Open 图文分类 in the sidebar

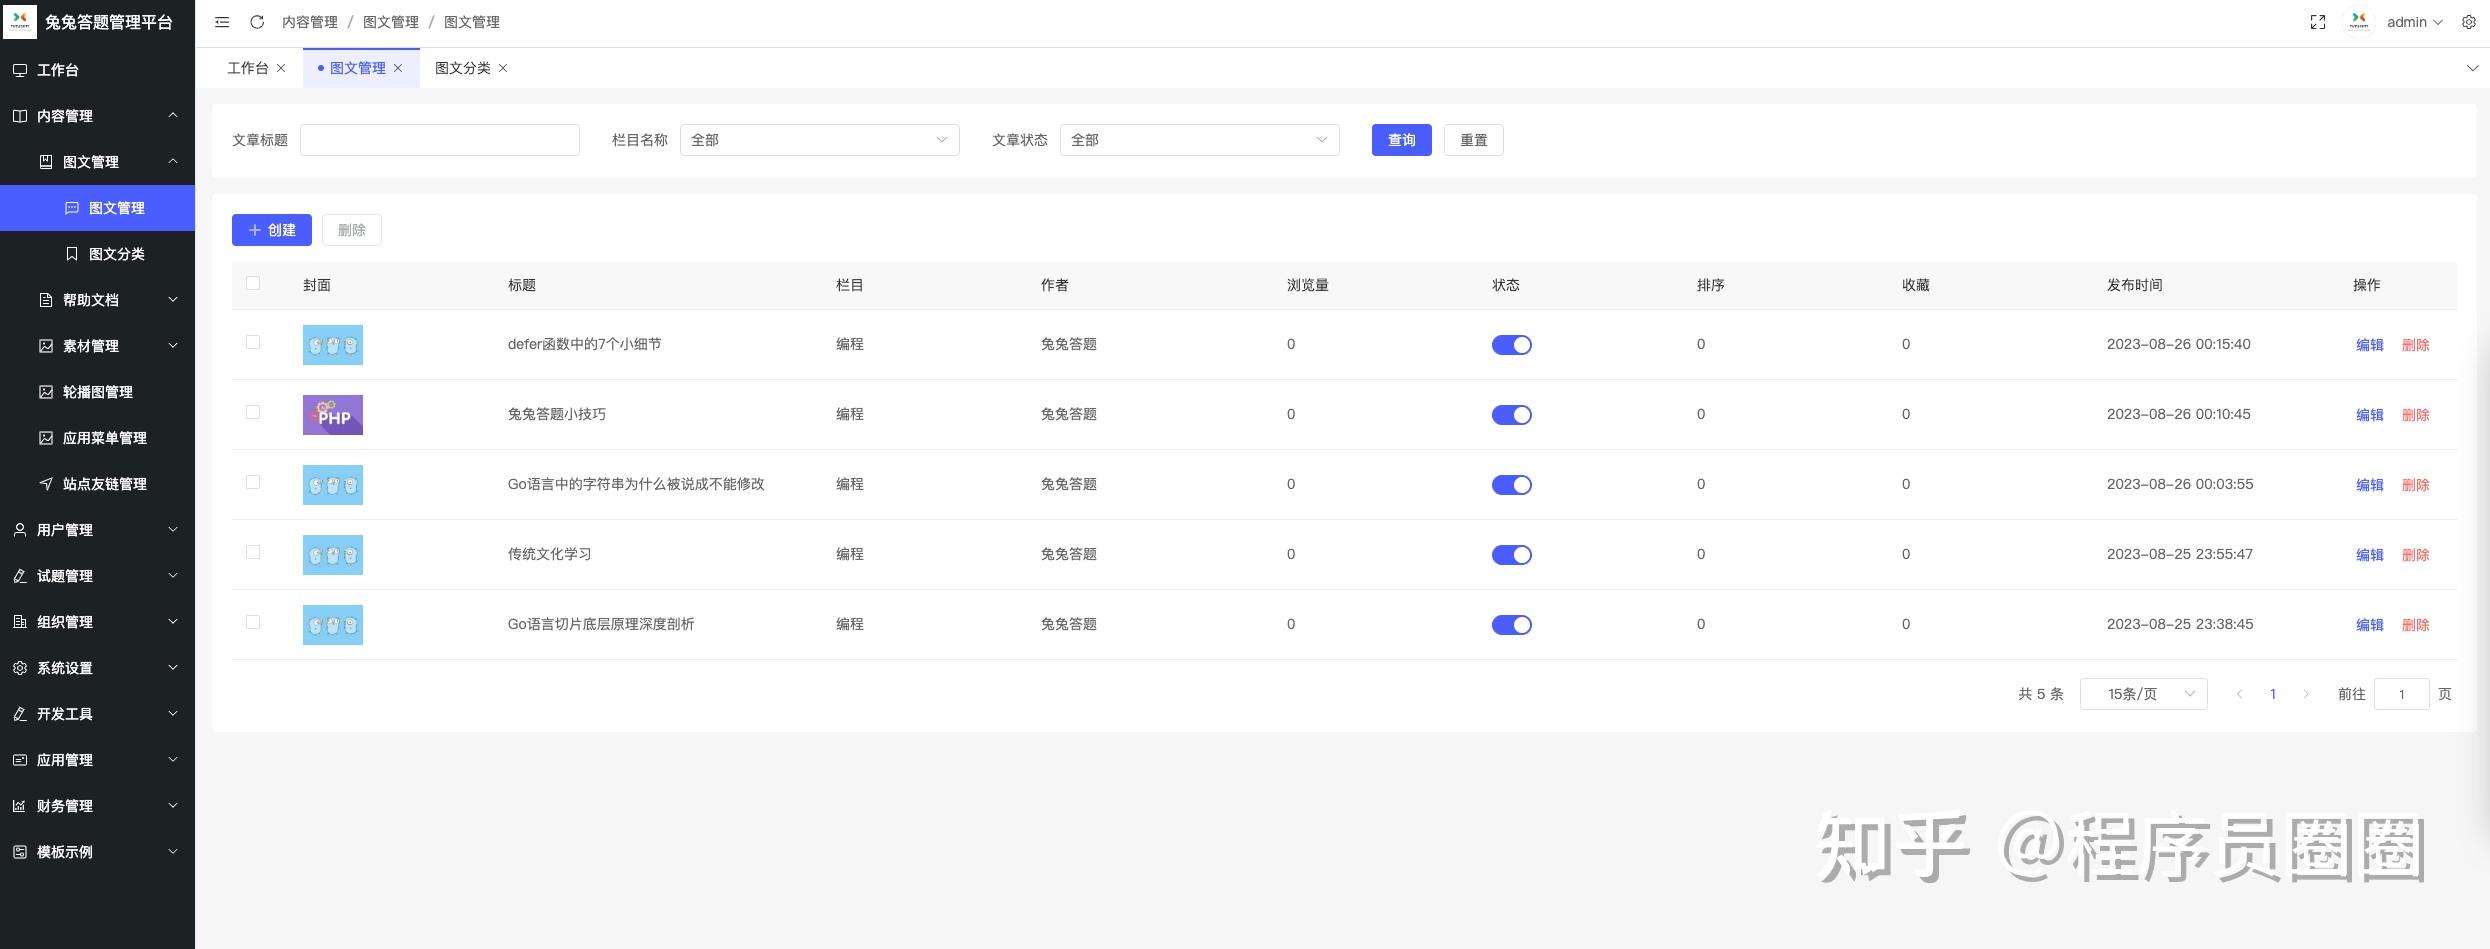pyautogui.click(x=97, y=254)
